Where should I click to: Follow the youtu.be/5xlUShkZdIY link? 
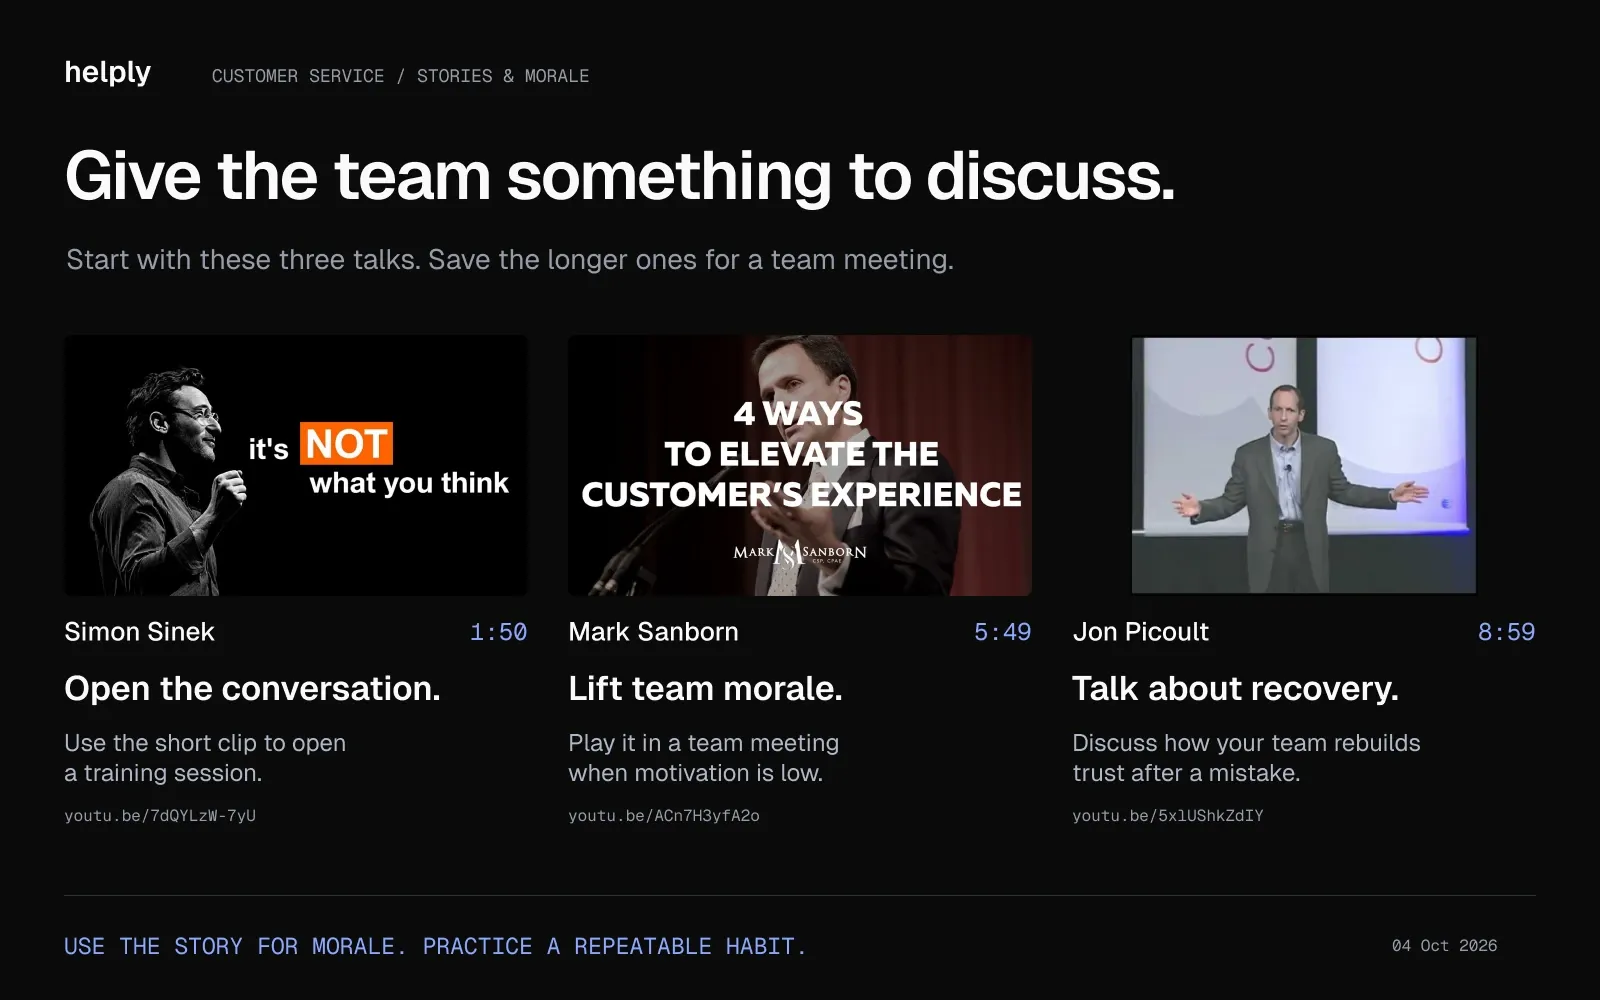click(x=1168, y=815)
